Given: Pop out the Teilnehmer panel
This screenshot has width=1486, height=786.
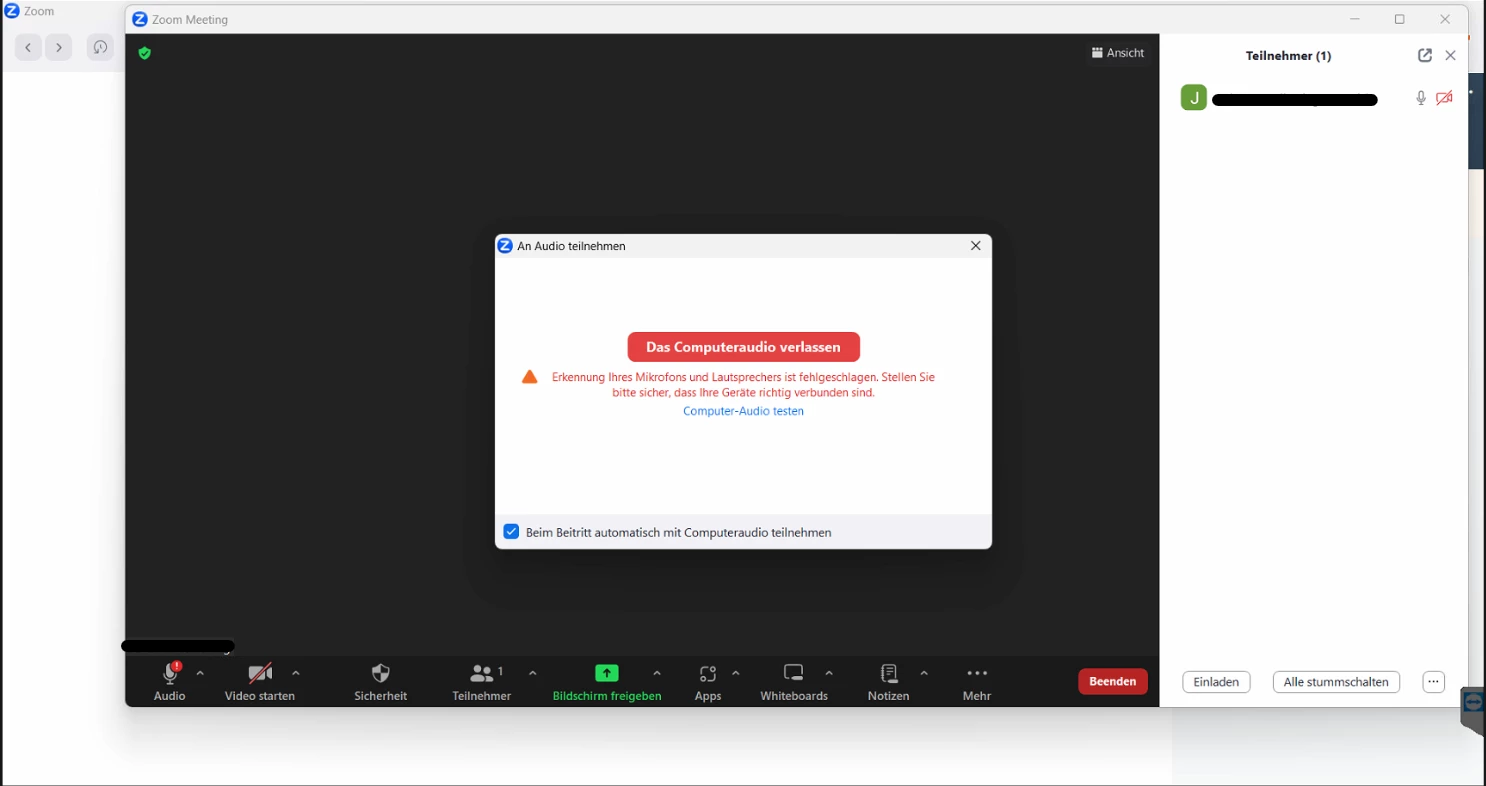Looking at the screenshot, I should [1425, 56].
